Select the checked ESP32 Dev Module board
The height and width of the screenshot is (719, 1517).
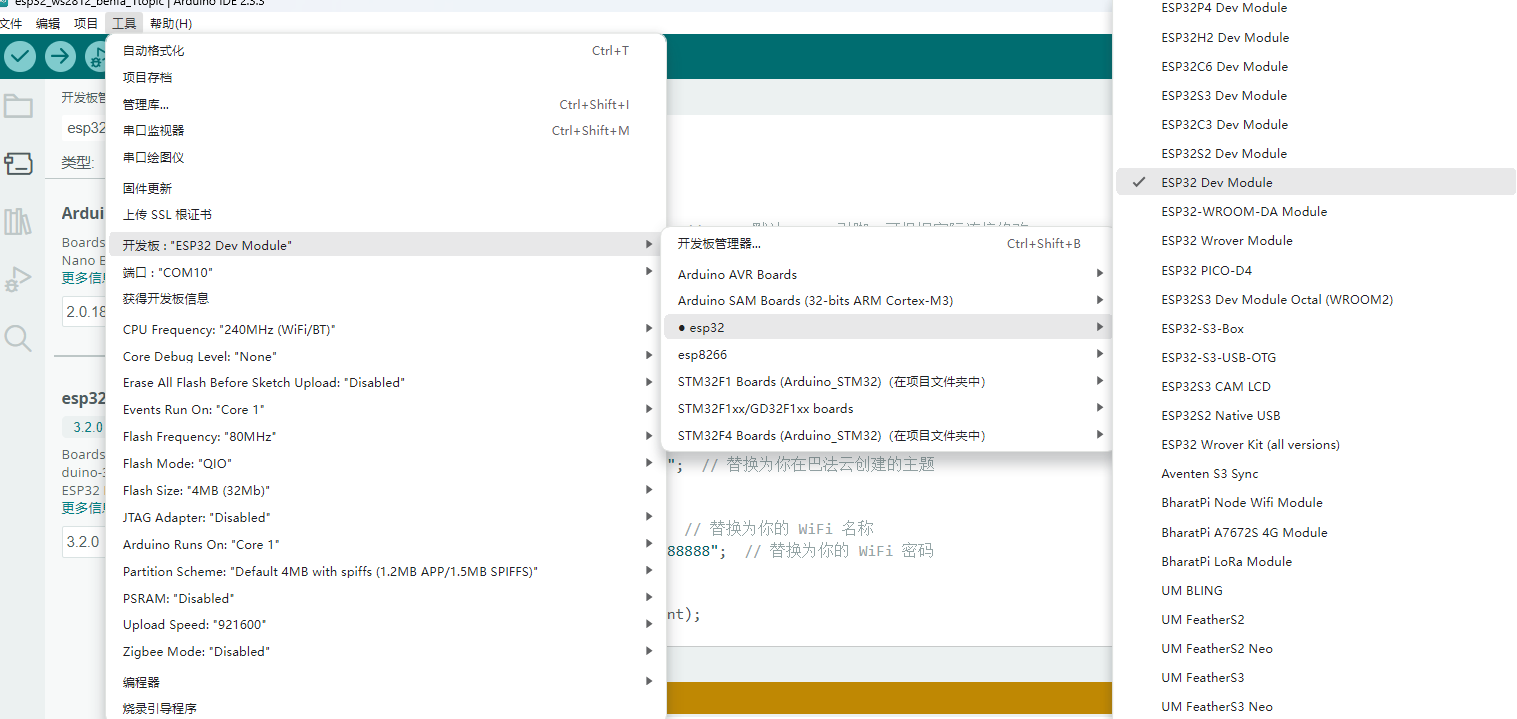point(1315,182)
